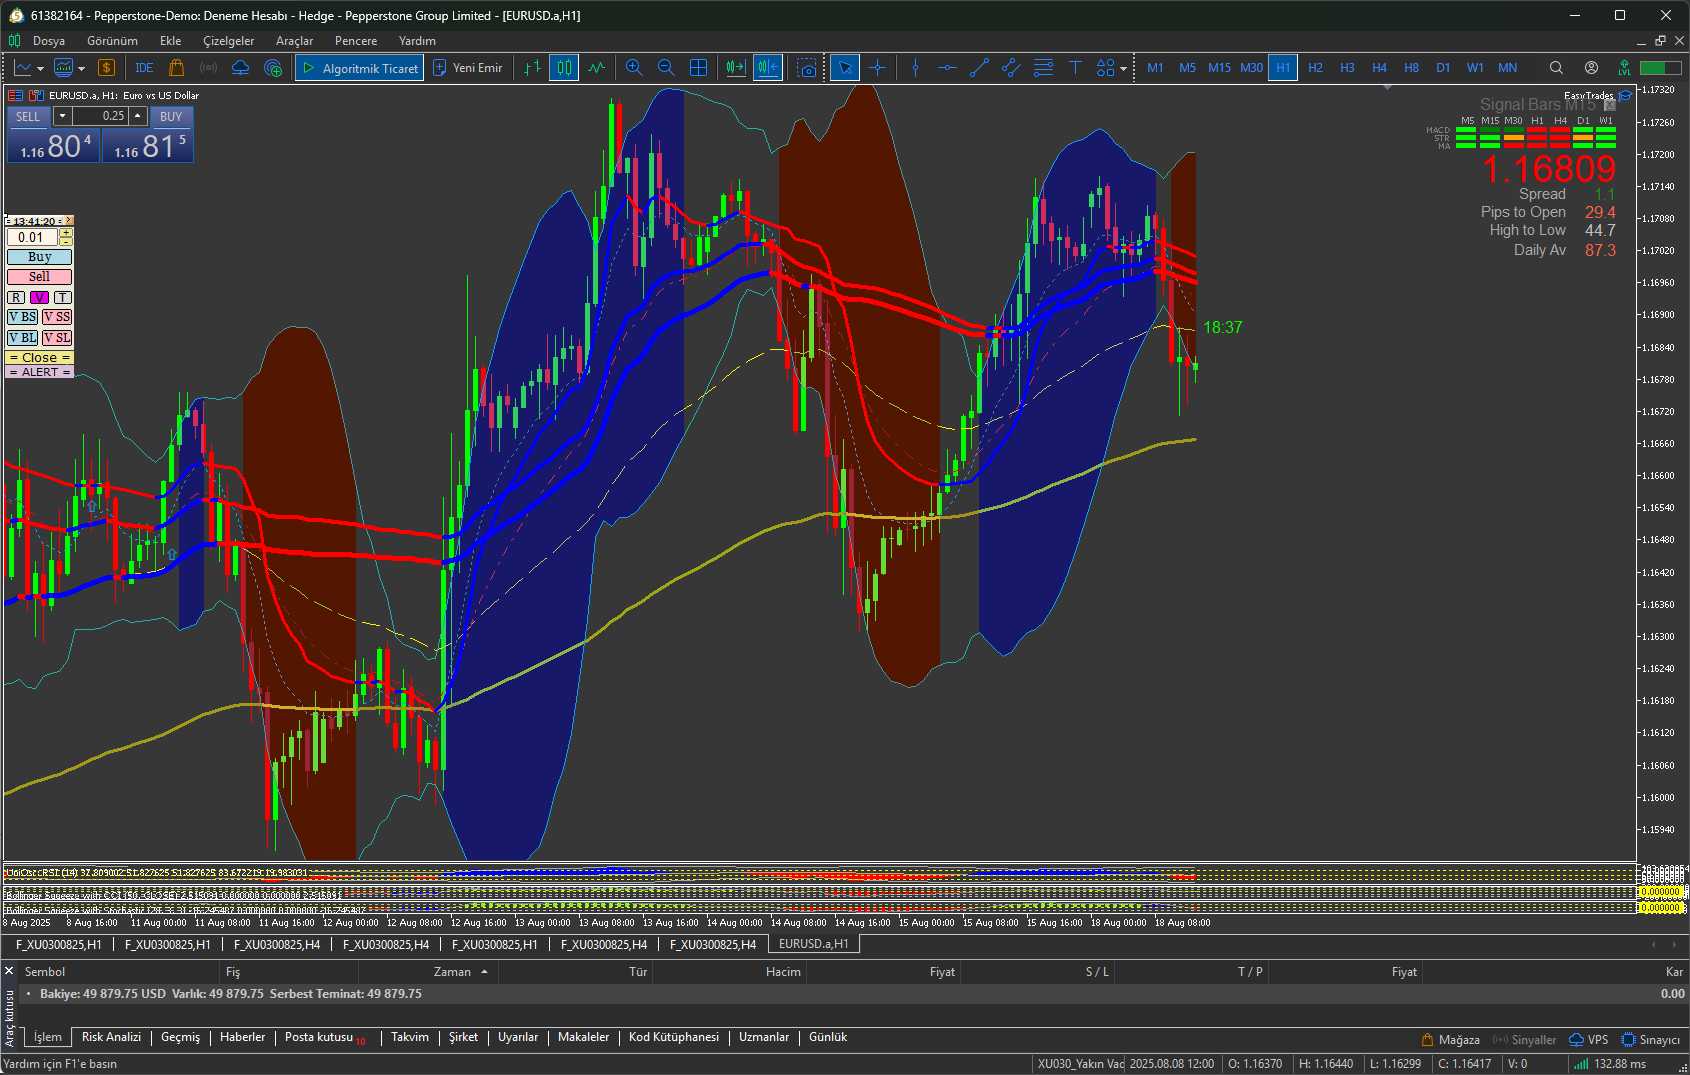Open the user account profile icon
This screenshot has height=1075, width=1690.
pyautogui.click(x=1591, y=68)
